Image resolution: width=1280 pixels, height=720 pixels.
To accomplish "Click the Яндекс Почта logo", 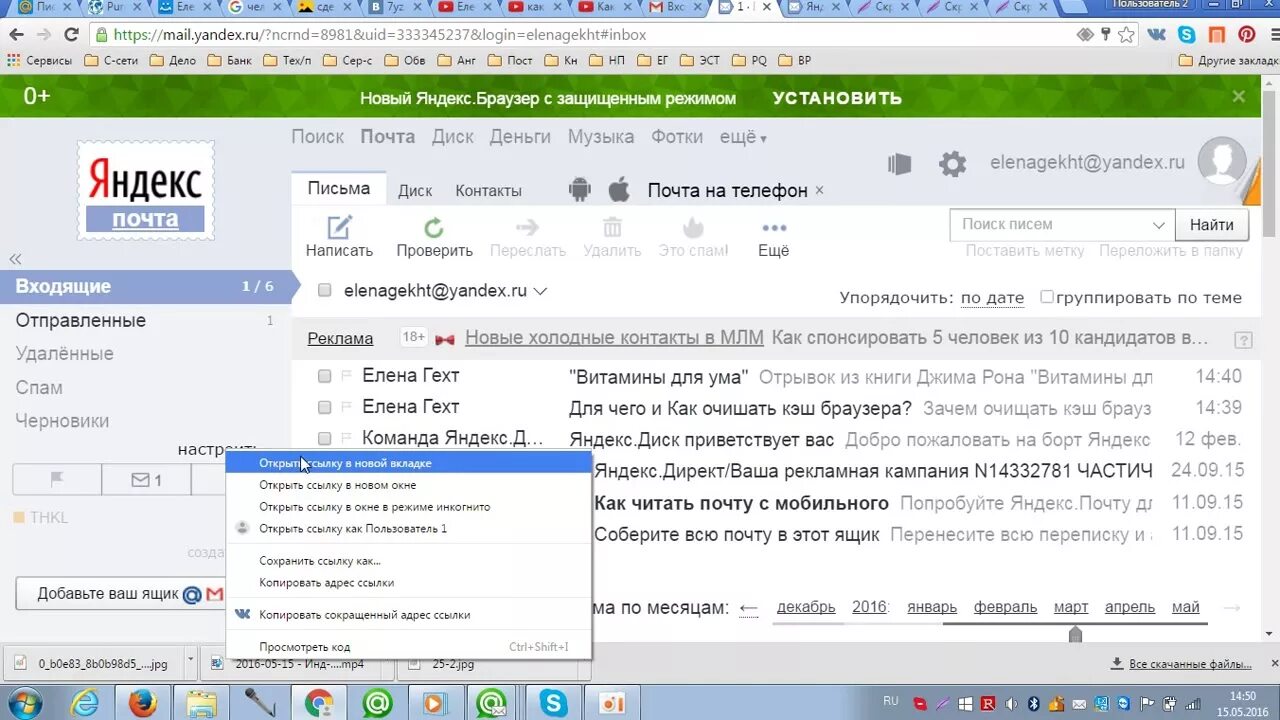I will pos(146,190).
